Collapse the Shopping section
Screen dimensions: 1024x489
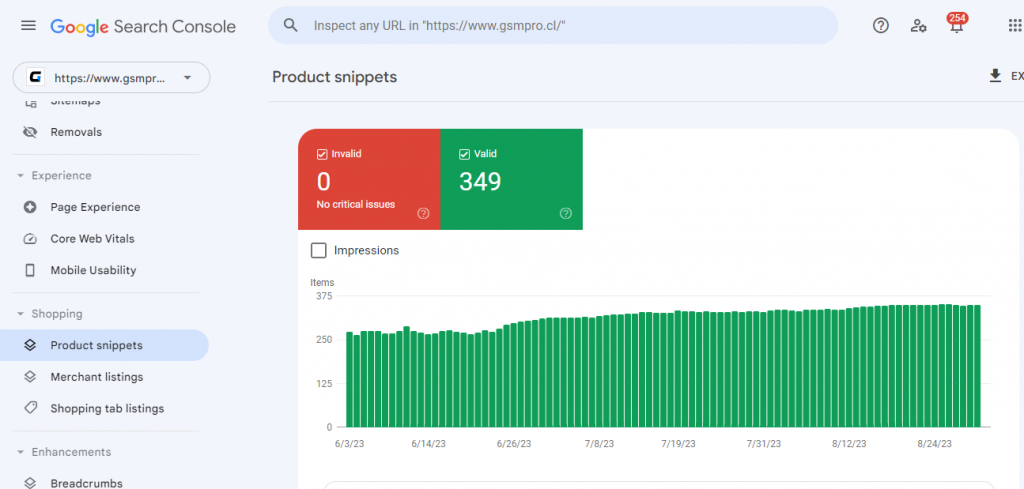click(21, 314)
